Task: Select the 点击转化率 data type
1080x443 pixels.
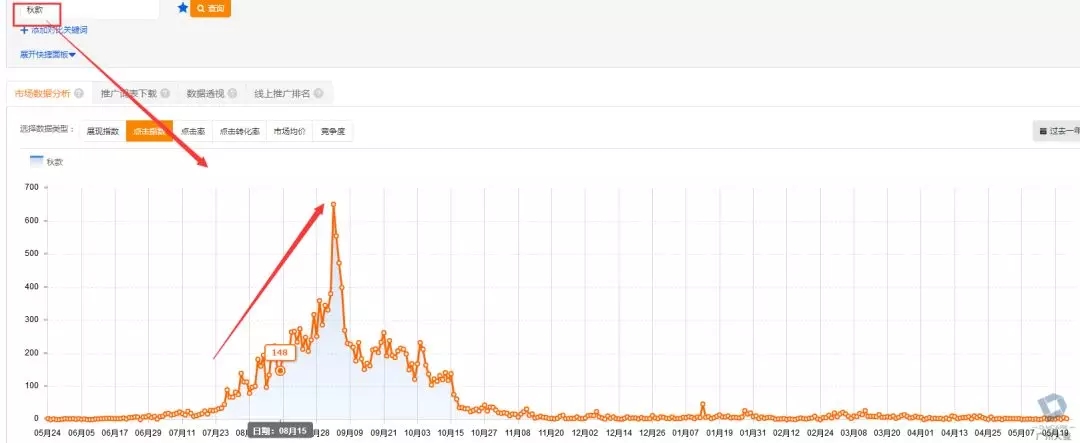Action: click(x=239, y=131)
